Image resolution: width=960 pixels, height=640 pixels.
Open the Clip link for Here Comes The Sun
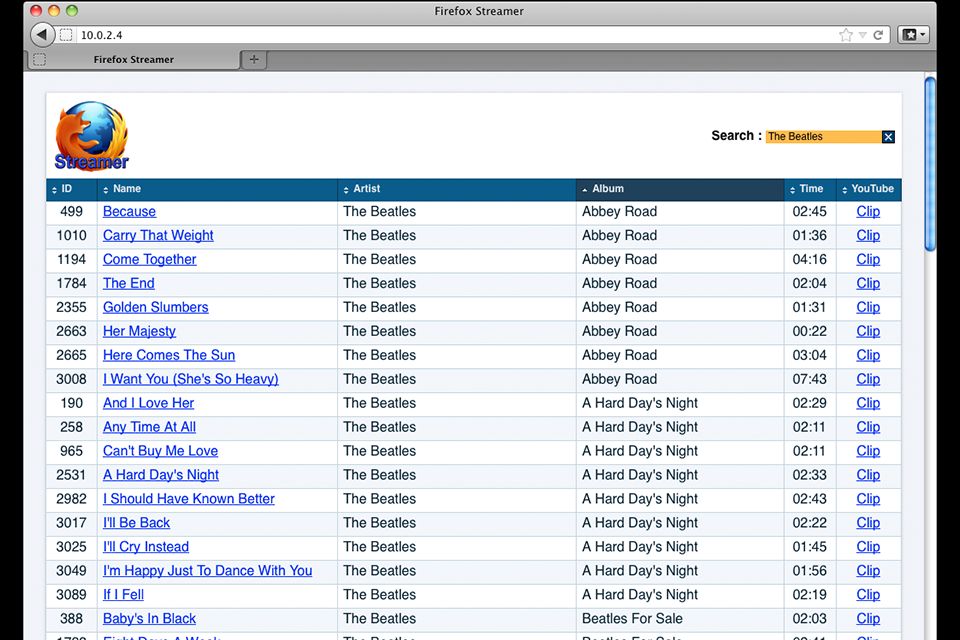pos(868,355)
